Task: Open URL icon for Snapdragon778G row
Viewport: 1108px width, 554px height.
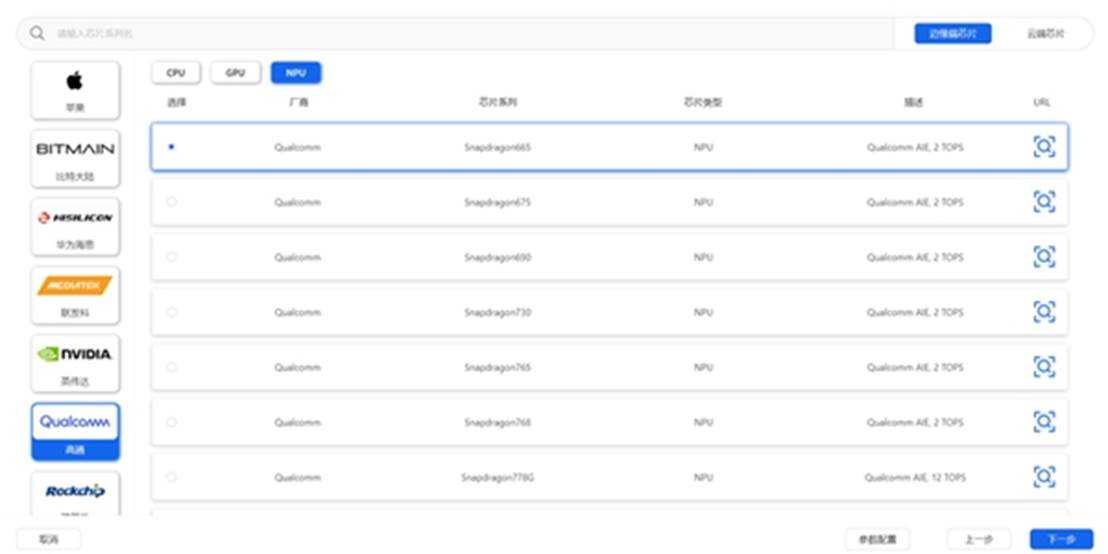Action: tap(1044, 477)
